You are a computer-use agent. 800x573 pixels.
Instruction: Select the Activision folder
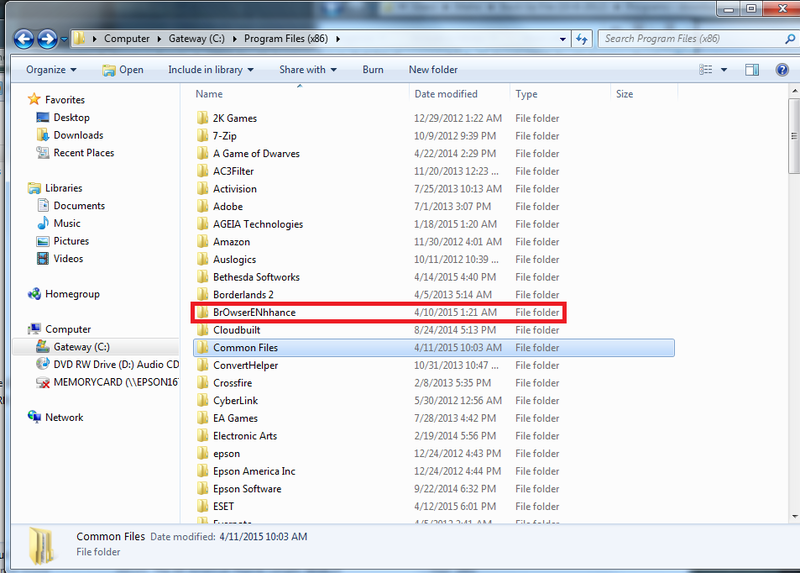[x=434, y=189]
